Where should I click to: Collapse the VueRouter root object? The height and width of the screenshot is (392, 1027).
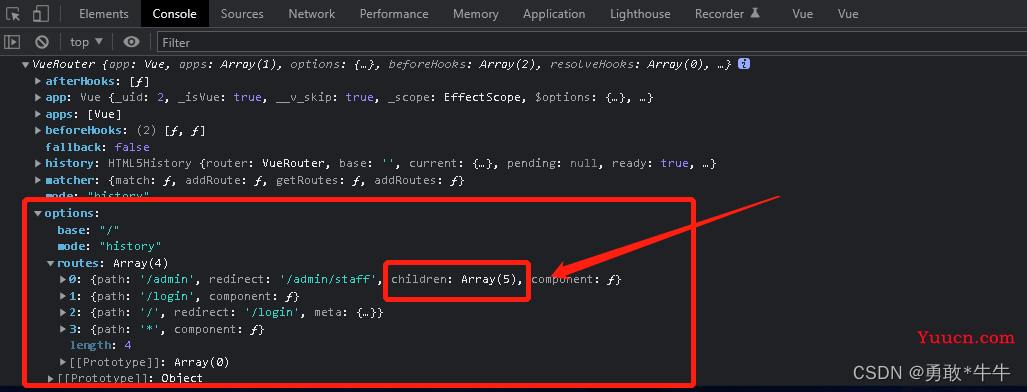tap(26, 64)
